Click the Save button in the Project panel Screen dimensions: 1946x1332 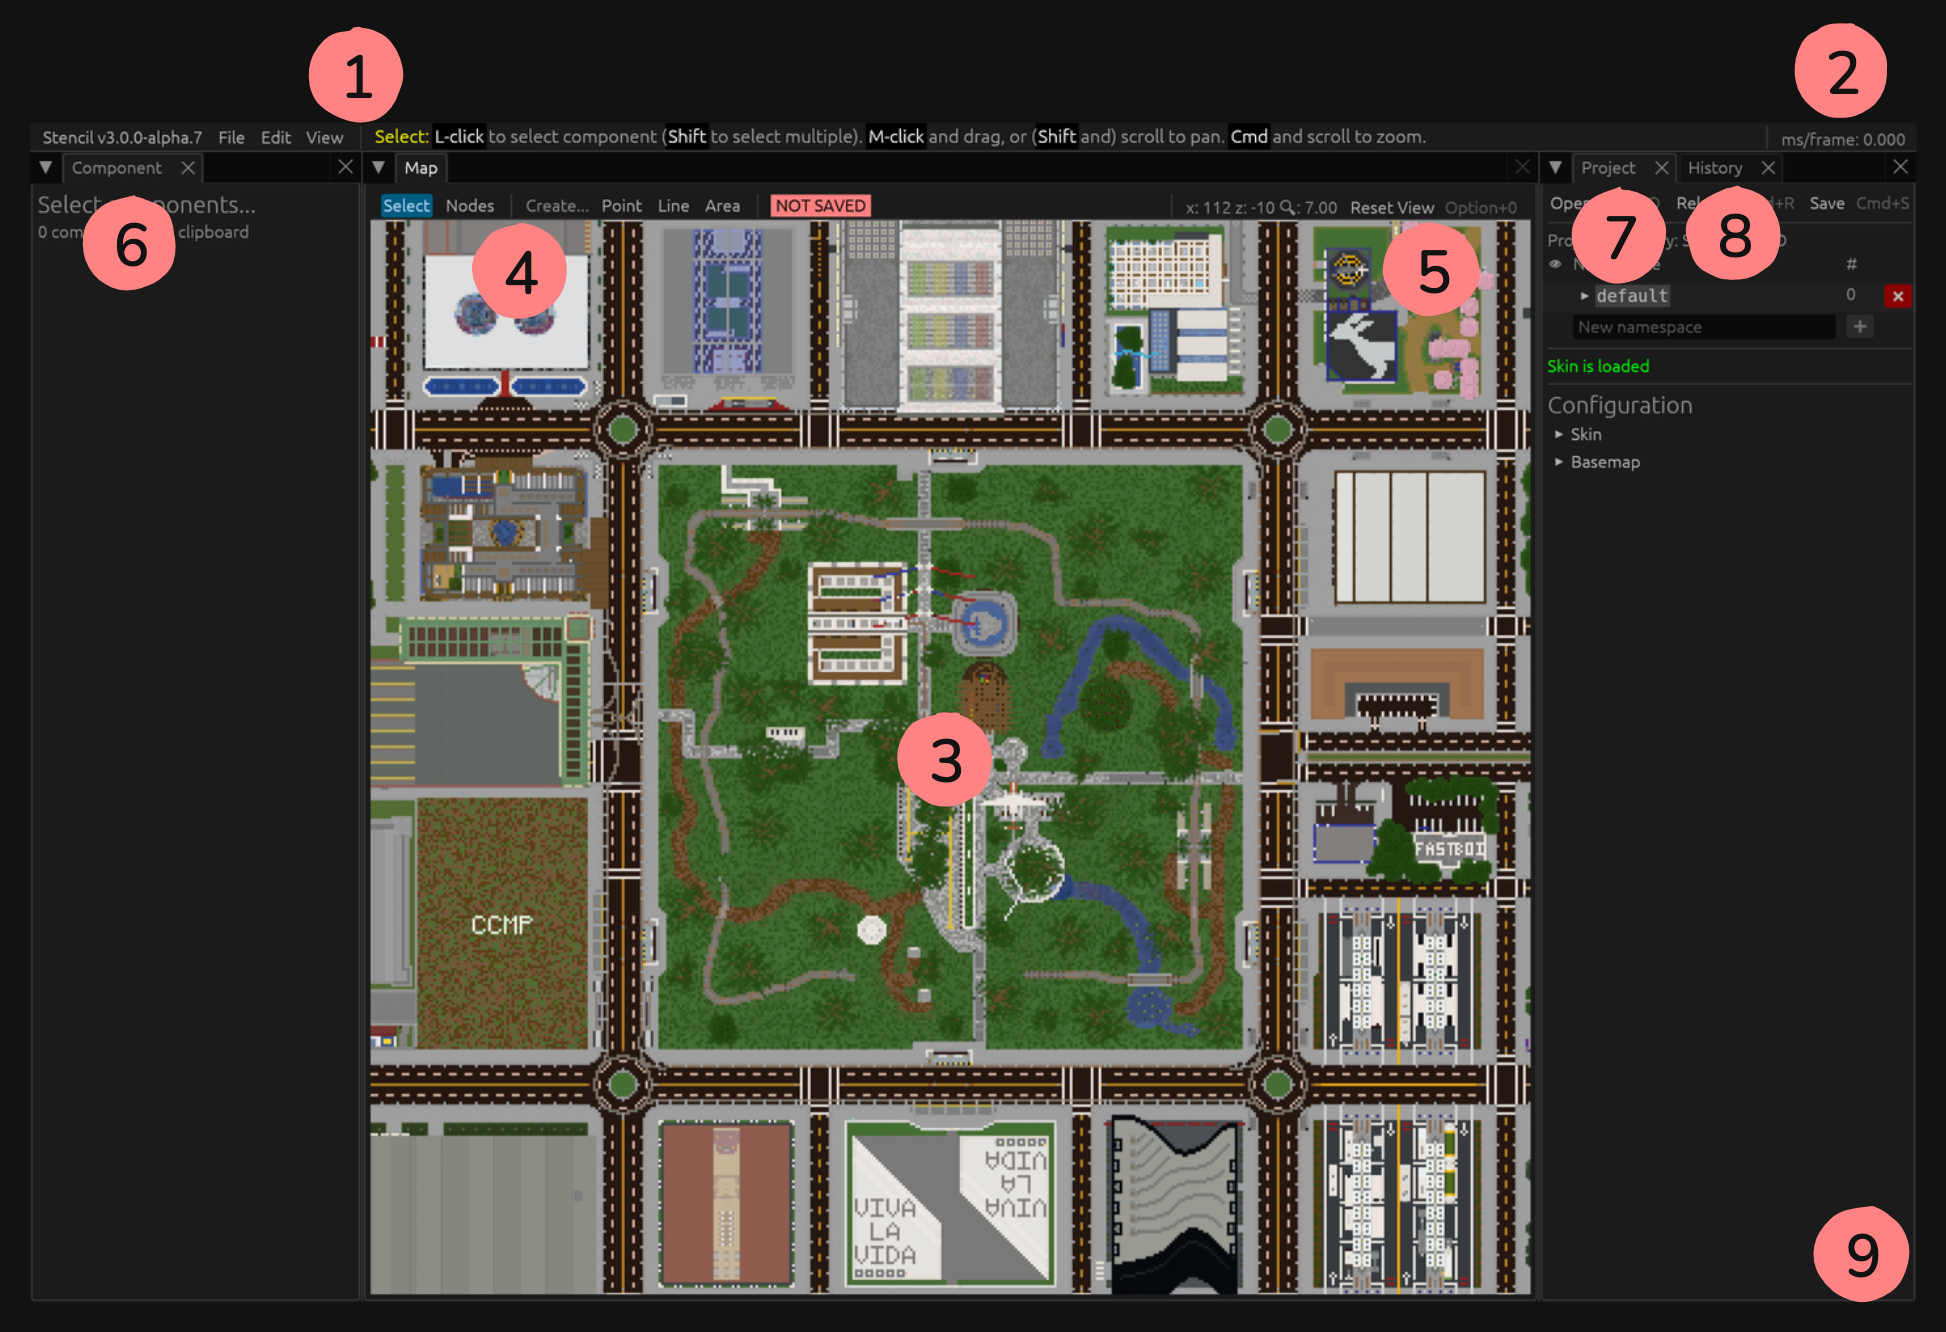tap(1827, 203)
